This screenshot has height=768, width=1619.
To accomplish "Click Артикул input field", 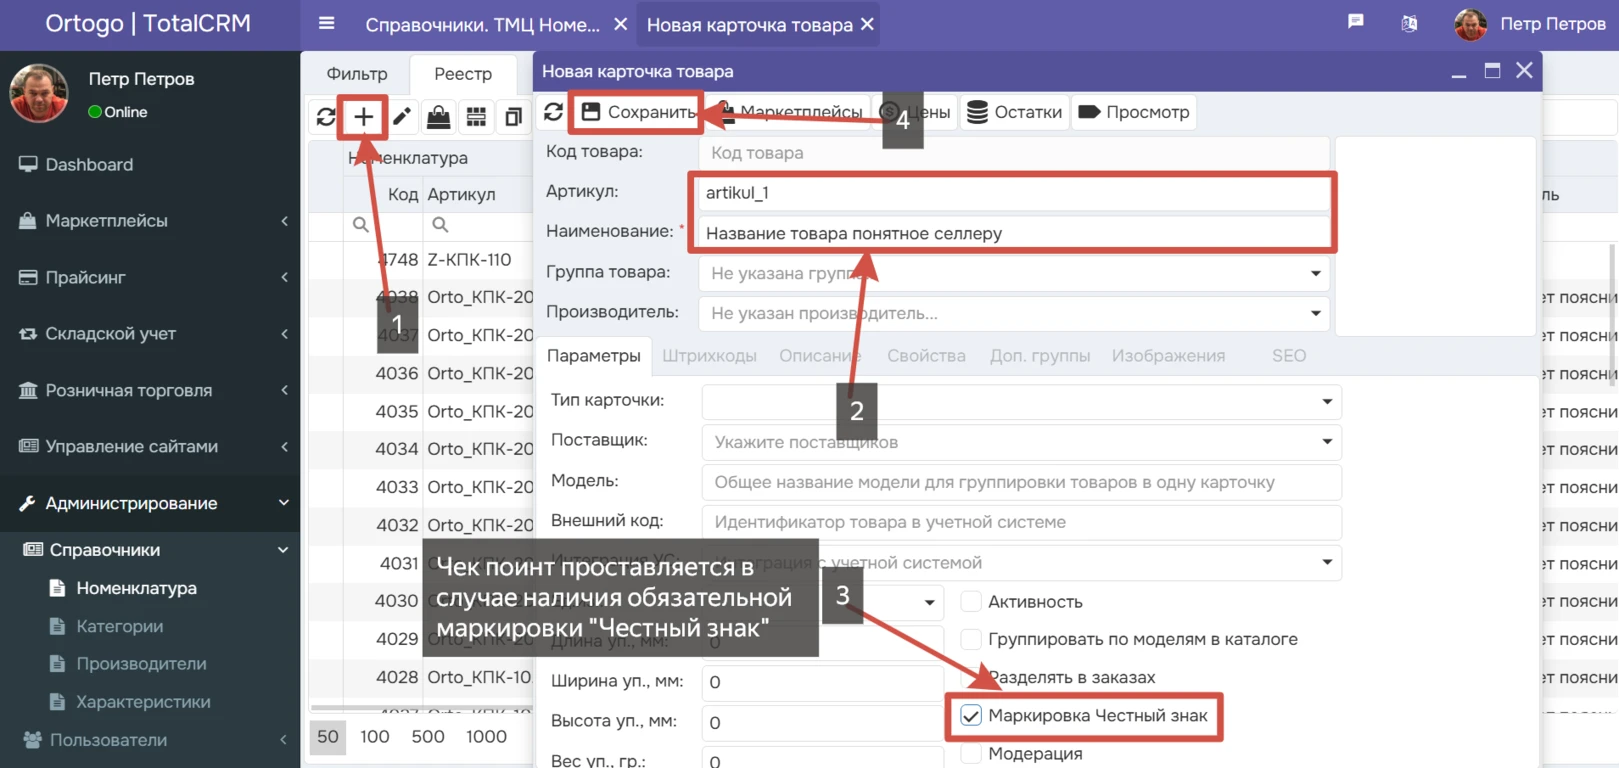I will pos(1012,193).
